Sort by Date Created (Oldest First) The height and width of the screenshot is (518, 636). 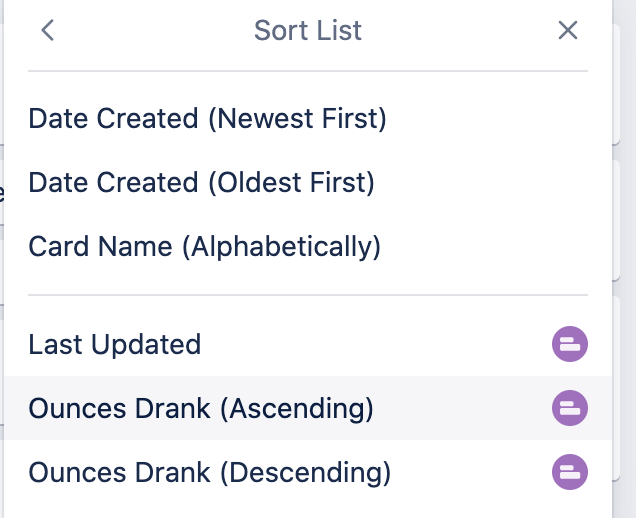click(x=201, y=183)
